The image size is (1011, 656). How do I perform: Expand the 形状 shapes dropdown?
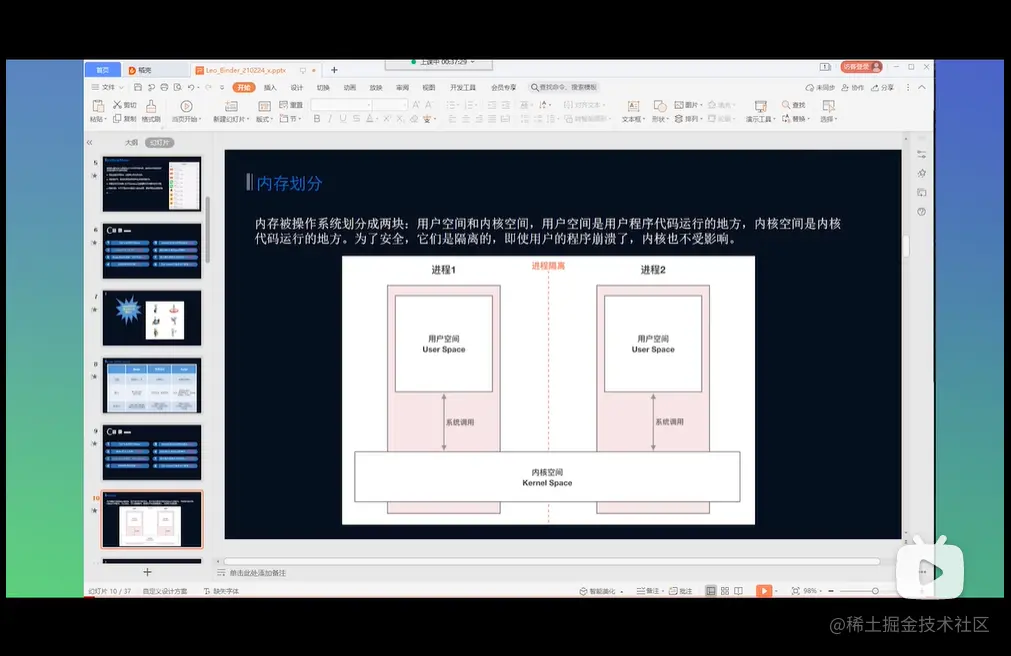point(660,118)
